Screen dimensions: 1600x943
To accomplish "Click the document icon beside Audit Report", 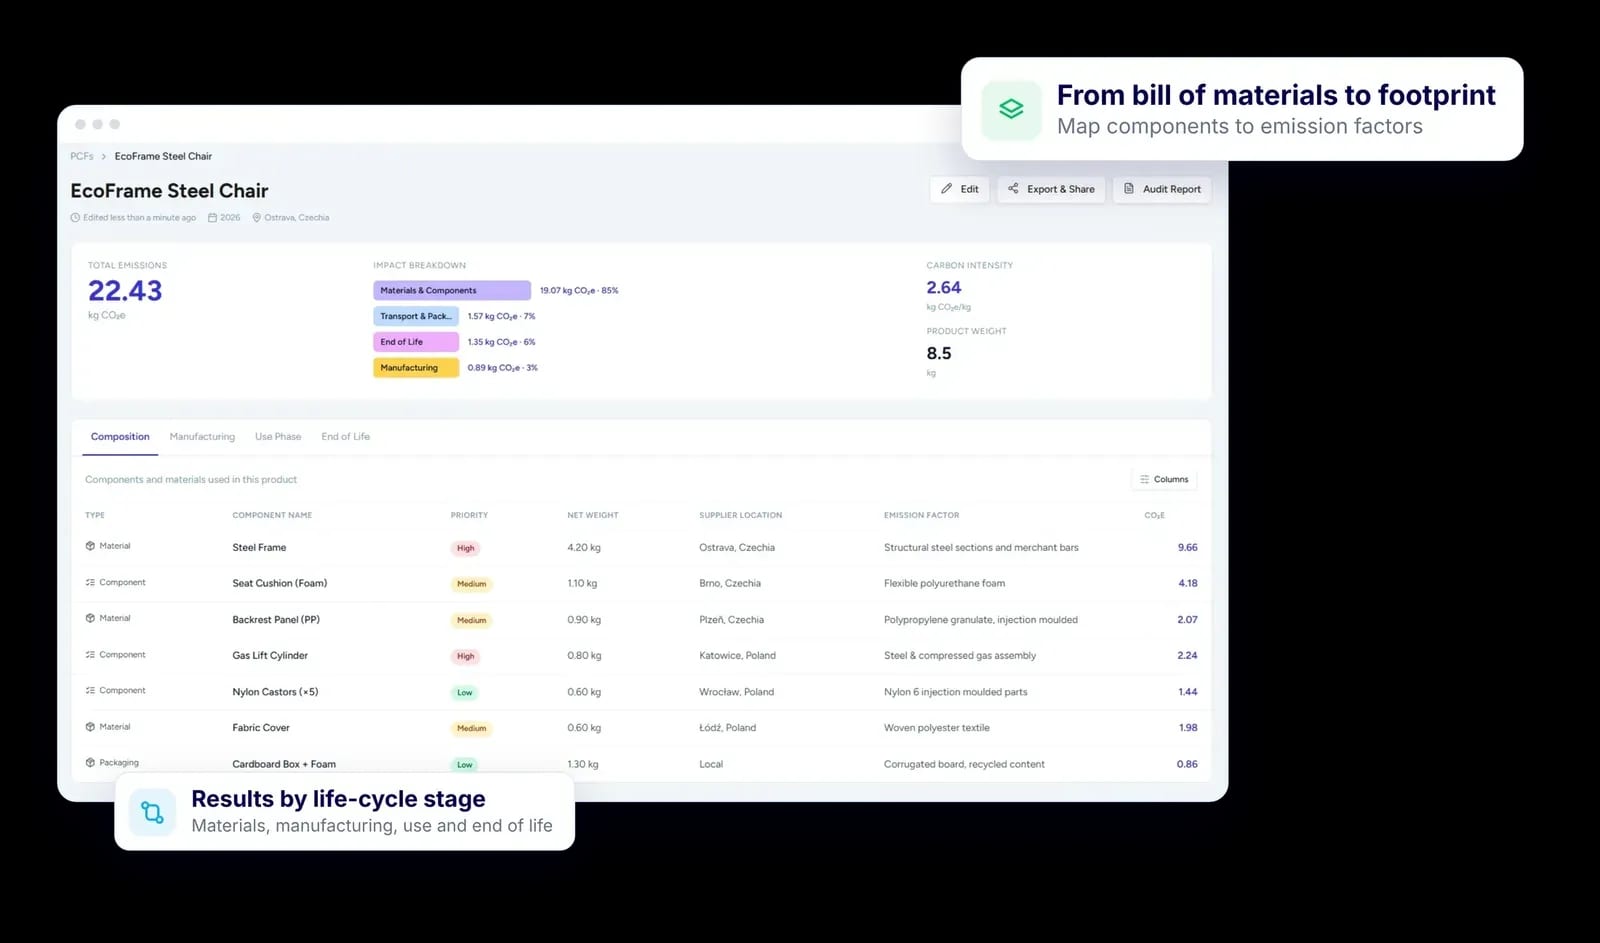I will click(1129, 189).
